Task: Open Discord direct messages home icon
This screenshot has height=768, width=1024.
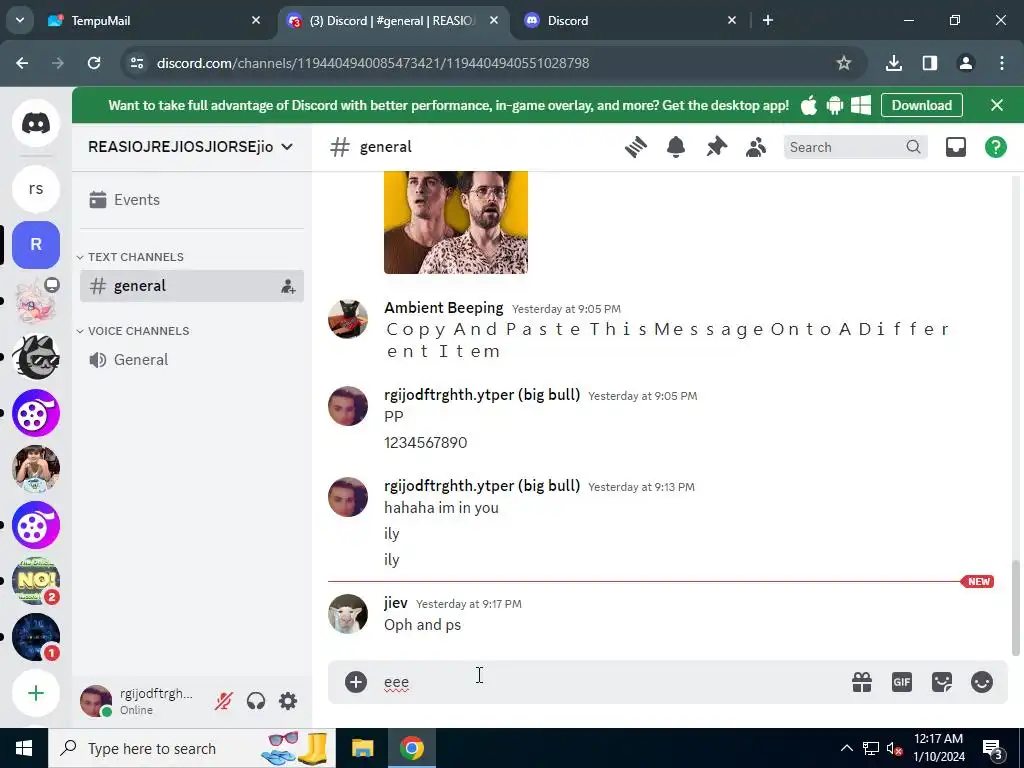Action: pos(36,123)
